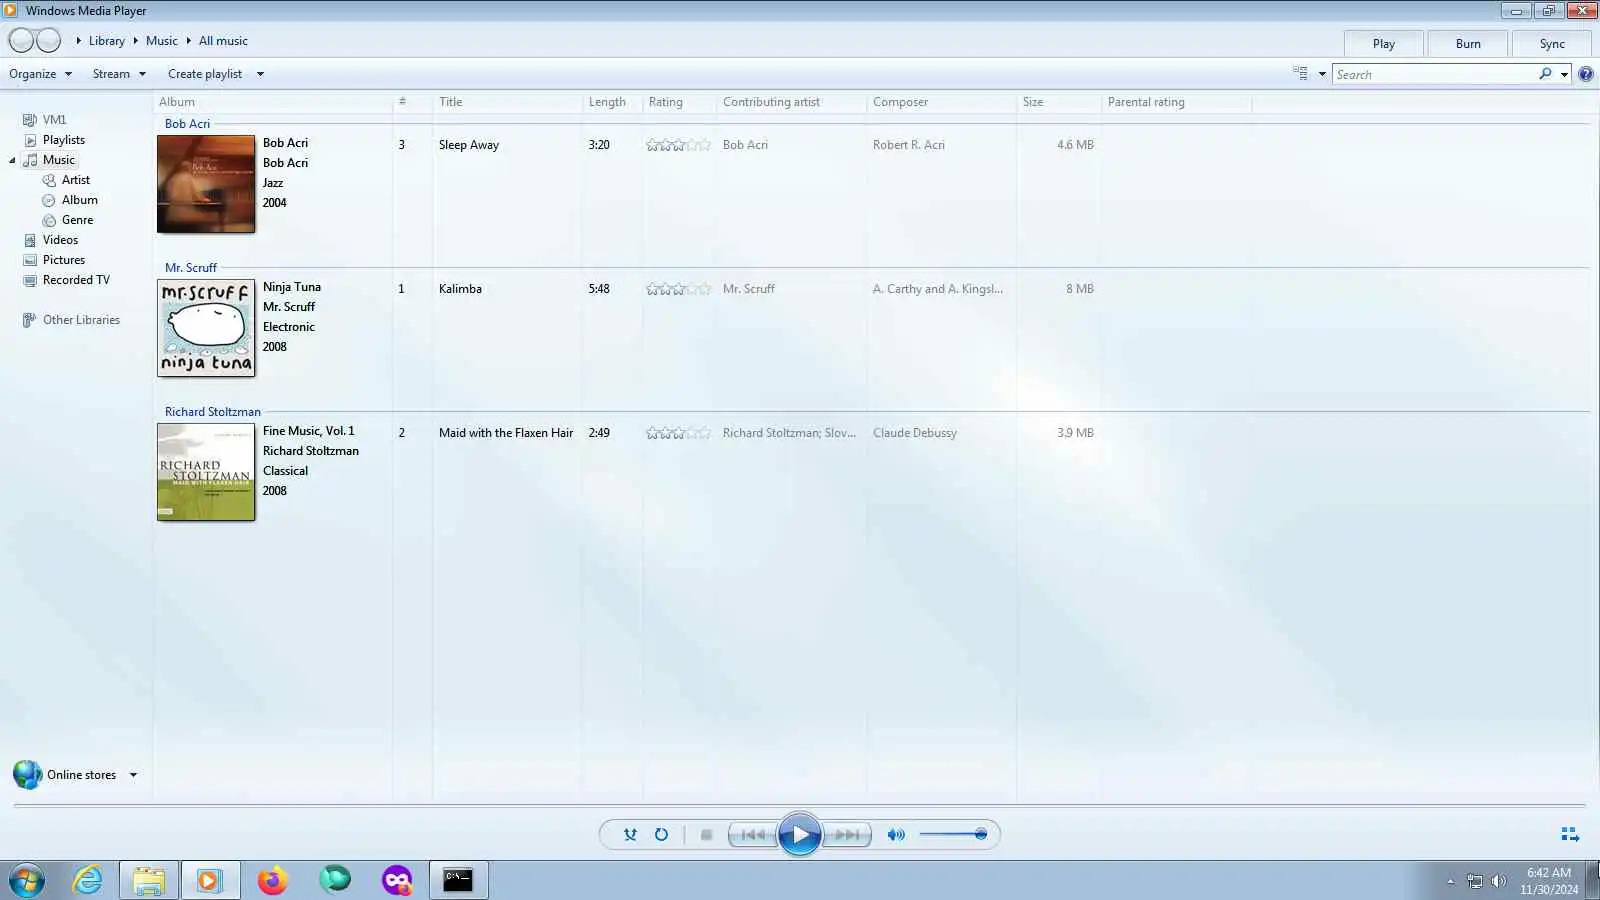The height and width of the screenshot is (900, 1600).
Task: Open the Organize menu
Action: (x=40, y=74)
